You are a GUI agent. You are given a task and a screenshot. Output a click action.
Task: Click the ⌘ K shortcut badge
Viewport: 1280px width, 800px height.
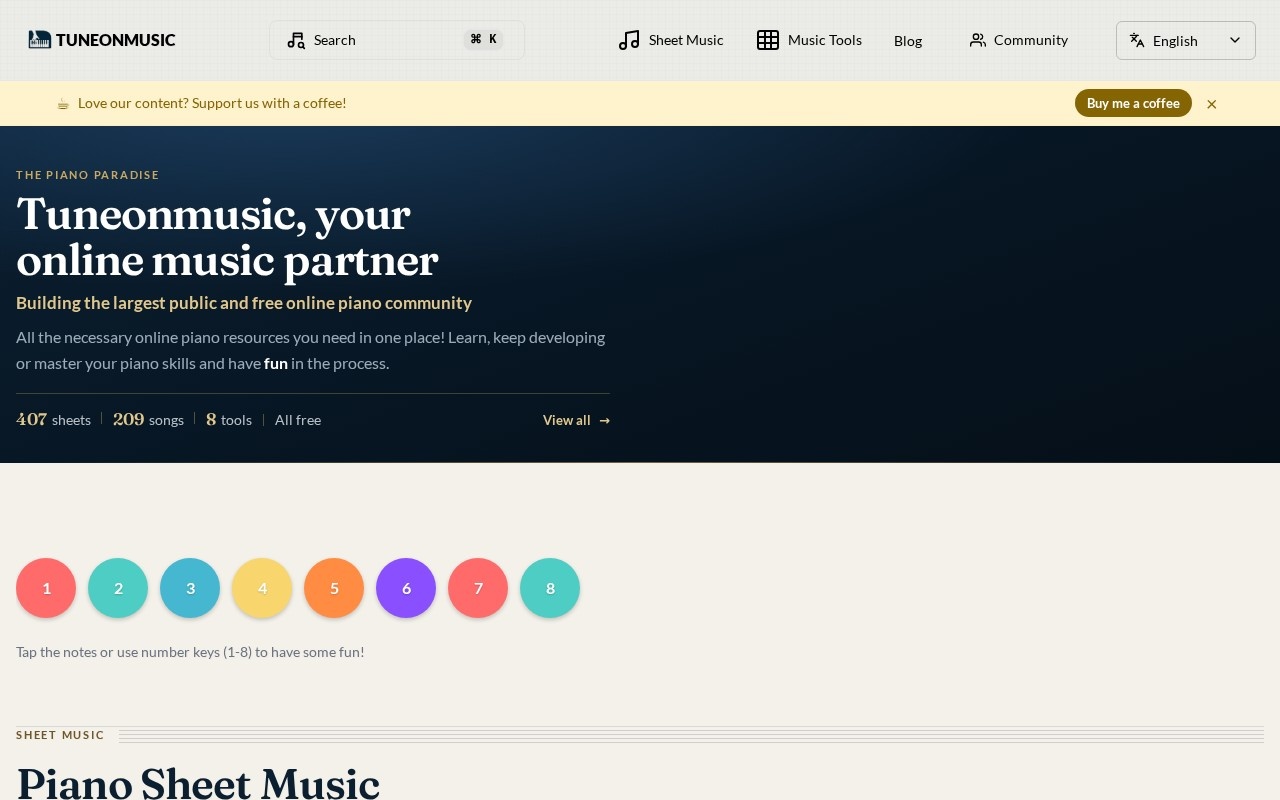coord(484,39)
